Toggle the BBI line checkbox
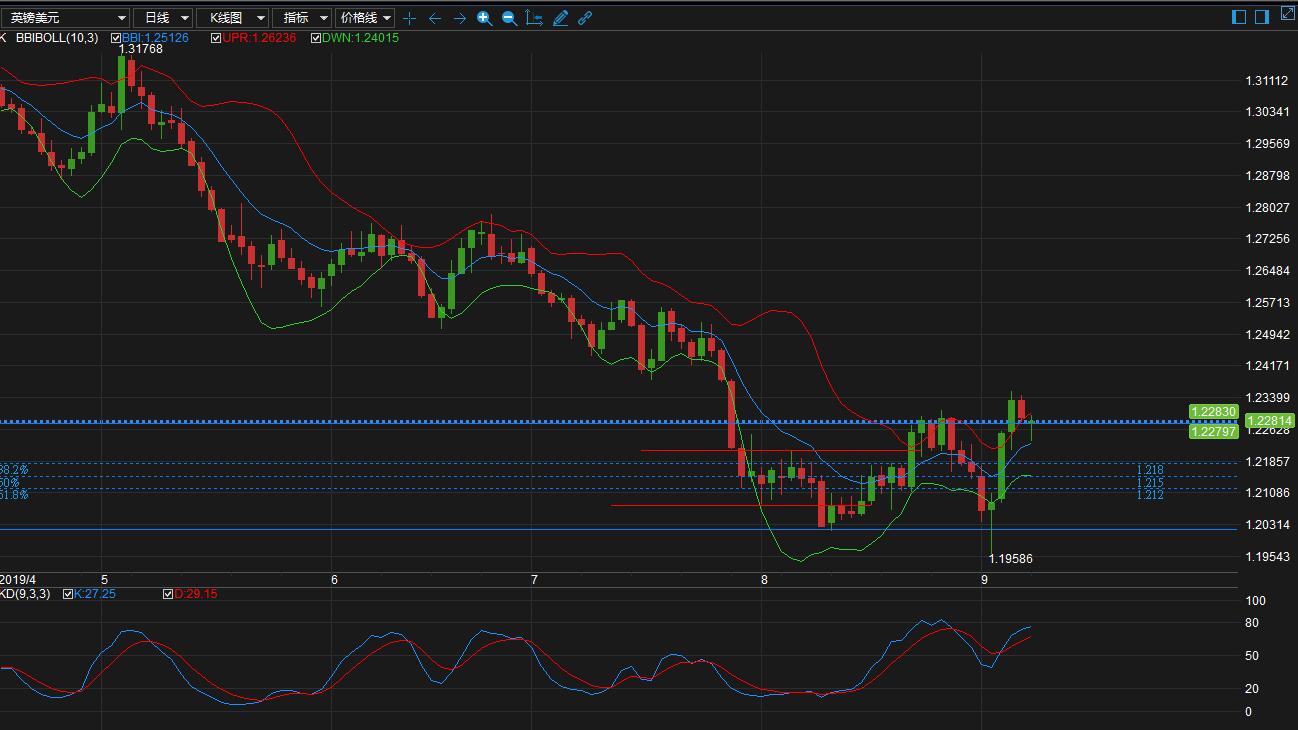1298x730 pixels. pos(116,38)
